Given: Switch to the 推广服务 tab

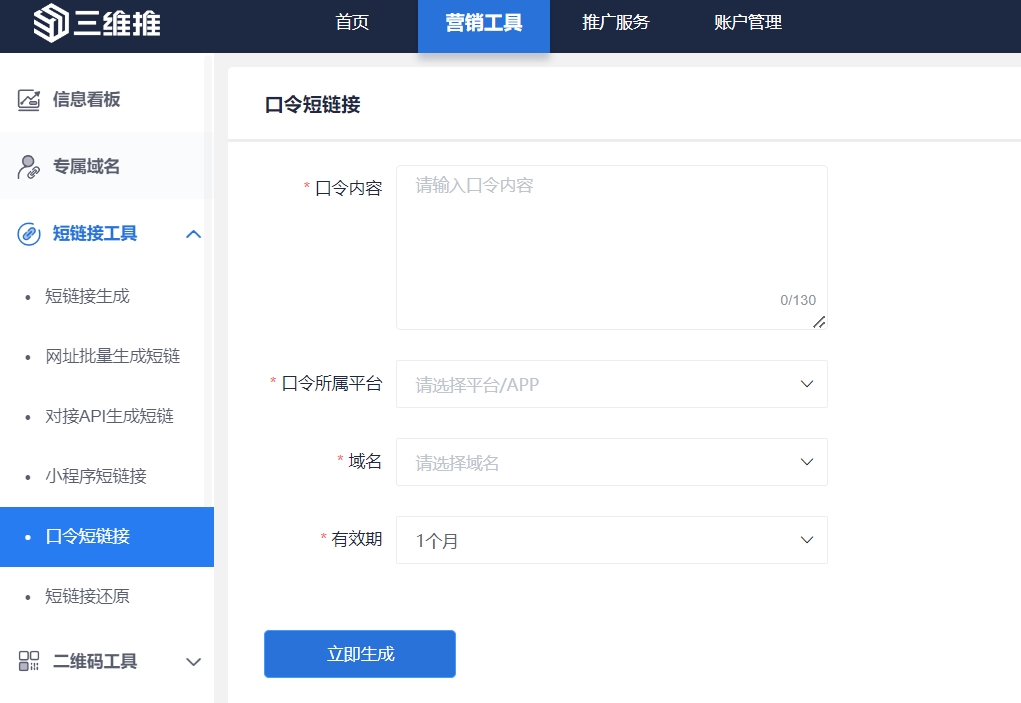Looking at the screenshot, I should point(616,23).
